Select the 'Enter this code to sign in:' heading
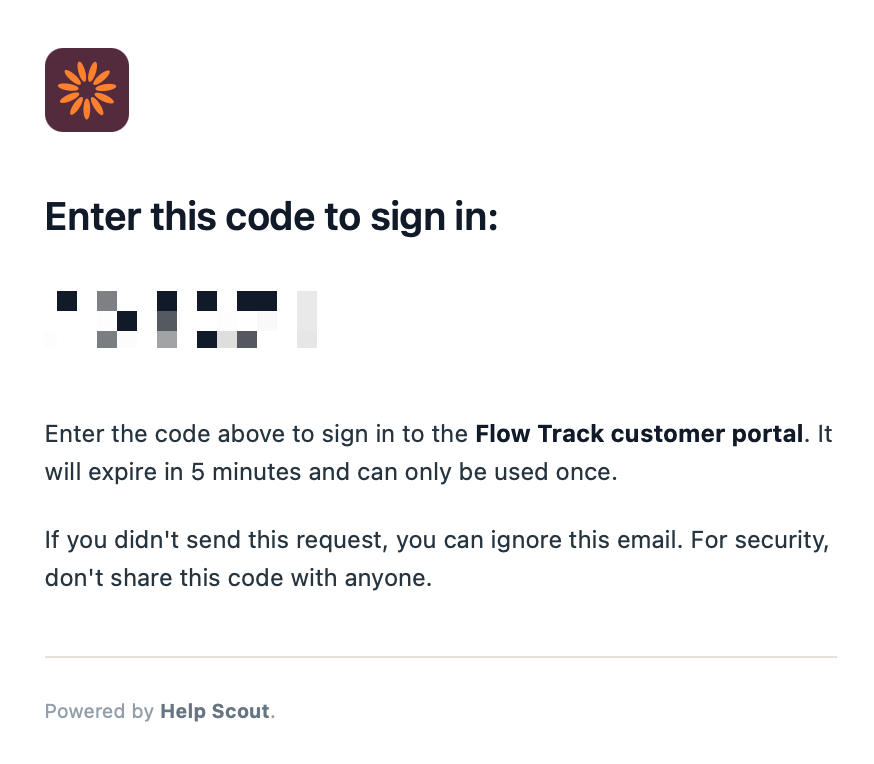Screen dimensions: 874x764 click(x=271, y=217)
